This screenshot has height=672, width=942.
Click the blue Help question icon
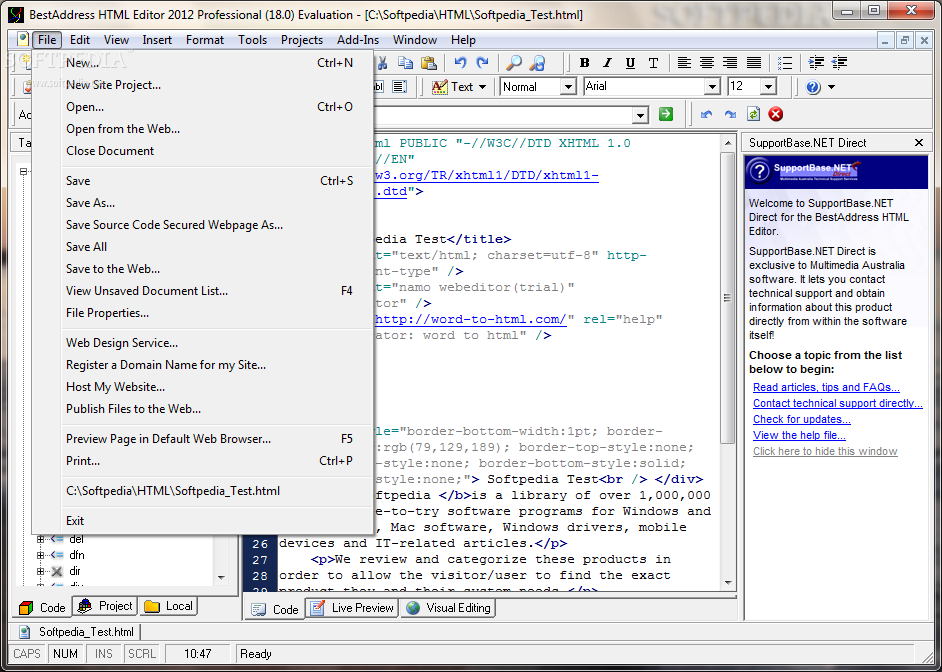click(x=813, y=87)
